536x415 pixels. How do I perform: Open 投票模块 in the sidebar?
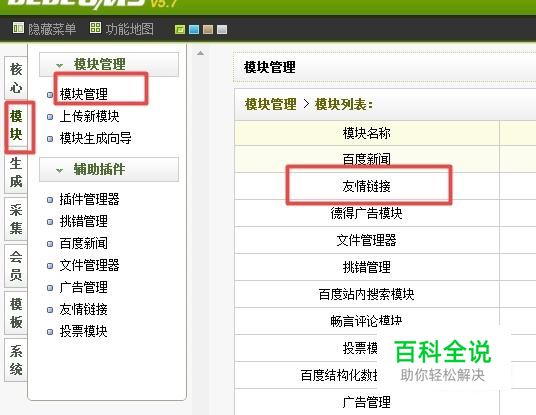pyautogui.click(x=84, y=331)
